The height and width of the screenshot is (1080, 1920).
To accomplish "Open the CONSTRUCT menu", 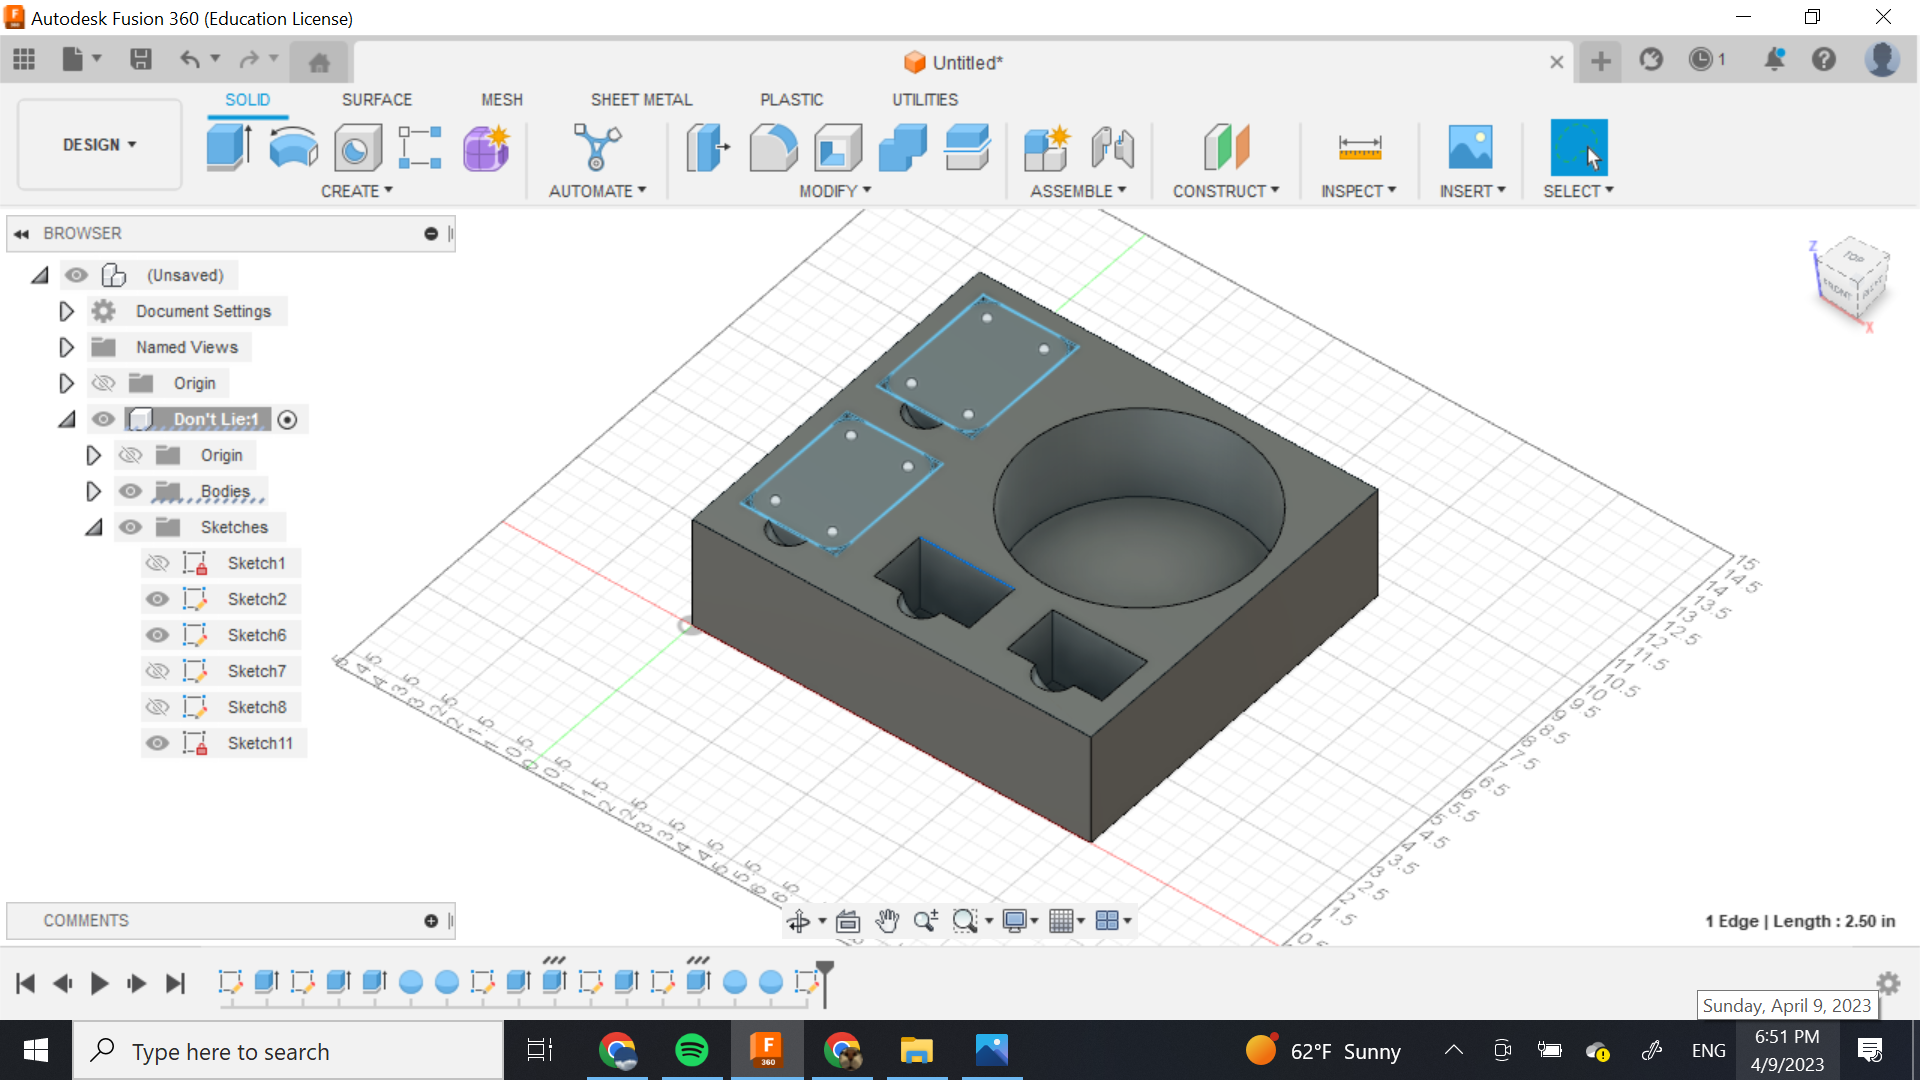I will (x=1225, y=191).
